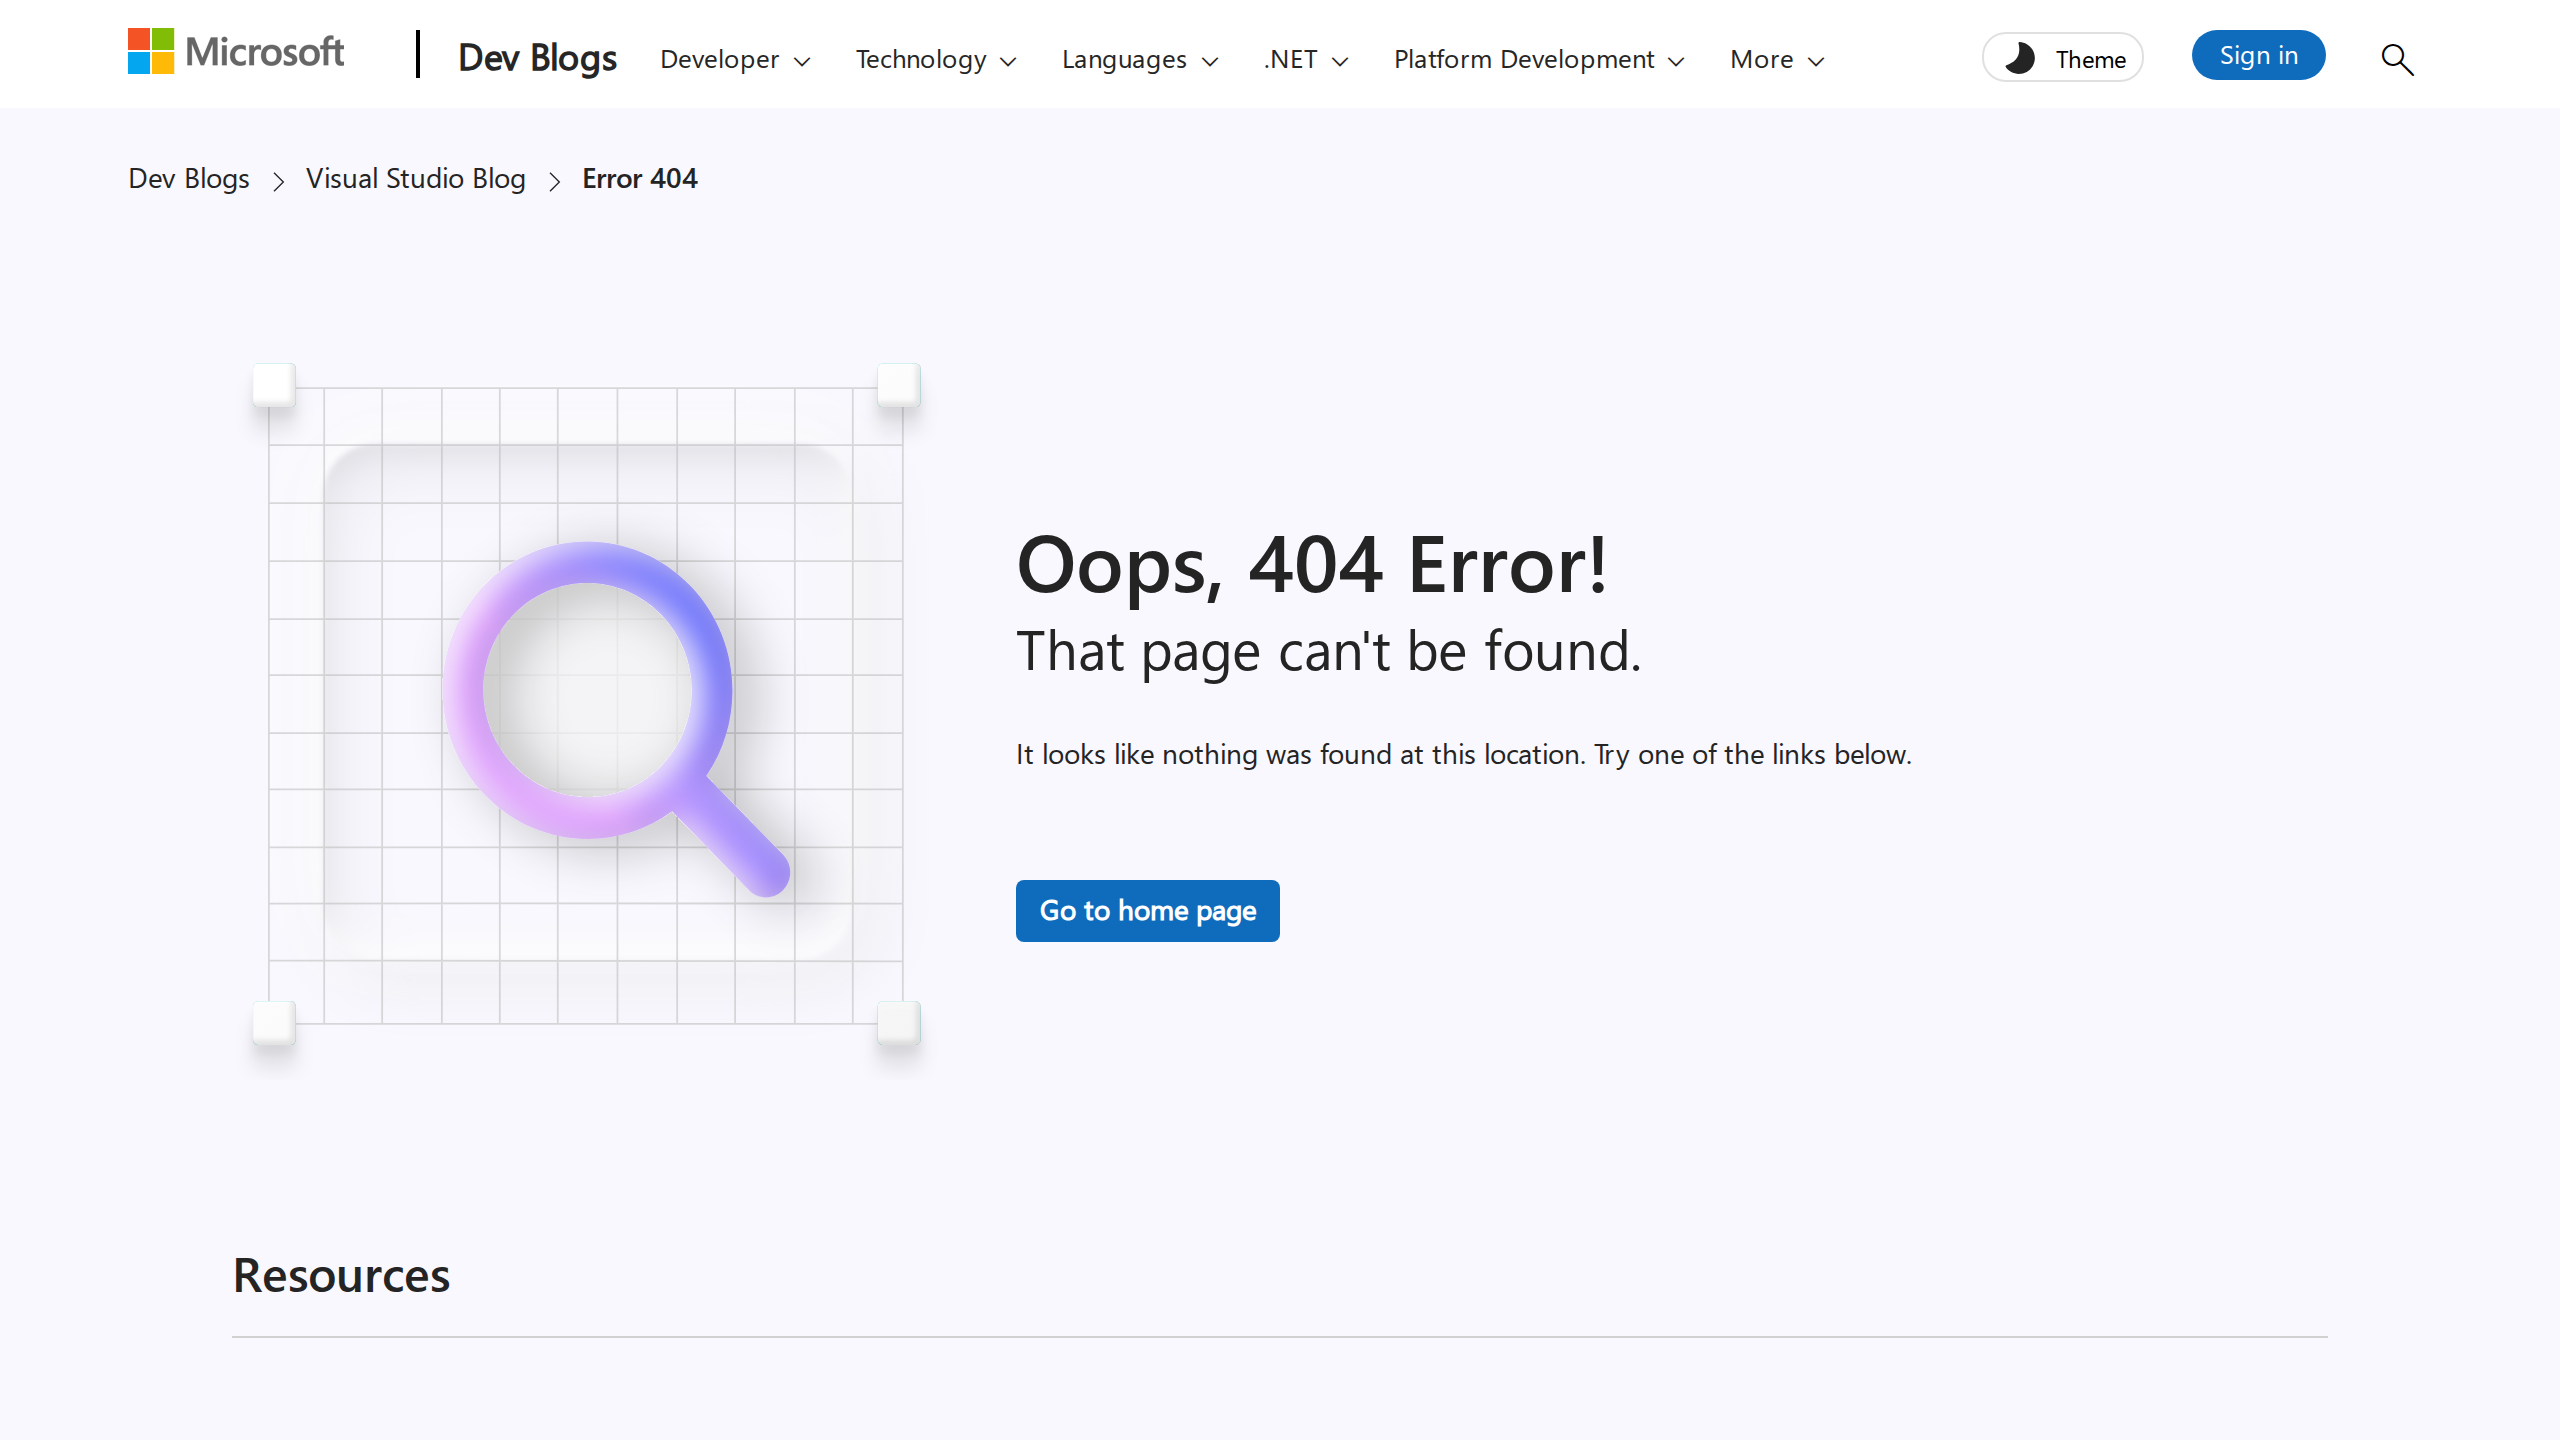Open search with the magnifier icon

click(x=2397, y=60)
